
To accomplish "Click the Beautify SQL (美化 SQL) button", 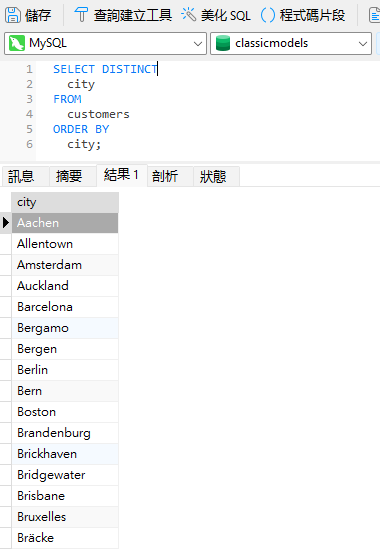I will point(216,15).
